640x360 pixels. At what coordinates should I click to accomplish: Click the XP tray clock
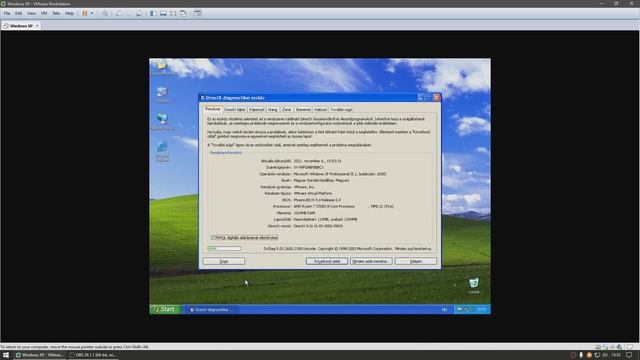click(x=482, y=309)
